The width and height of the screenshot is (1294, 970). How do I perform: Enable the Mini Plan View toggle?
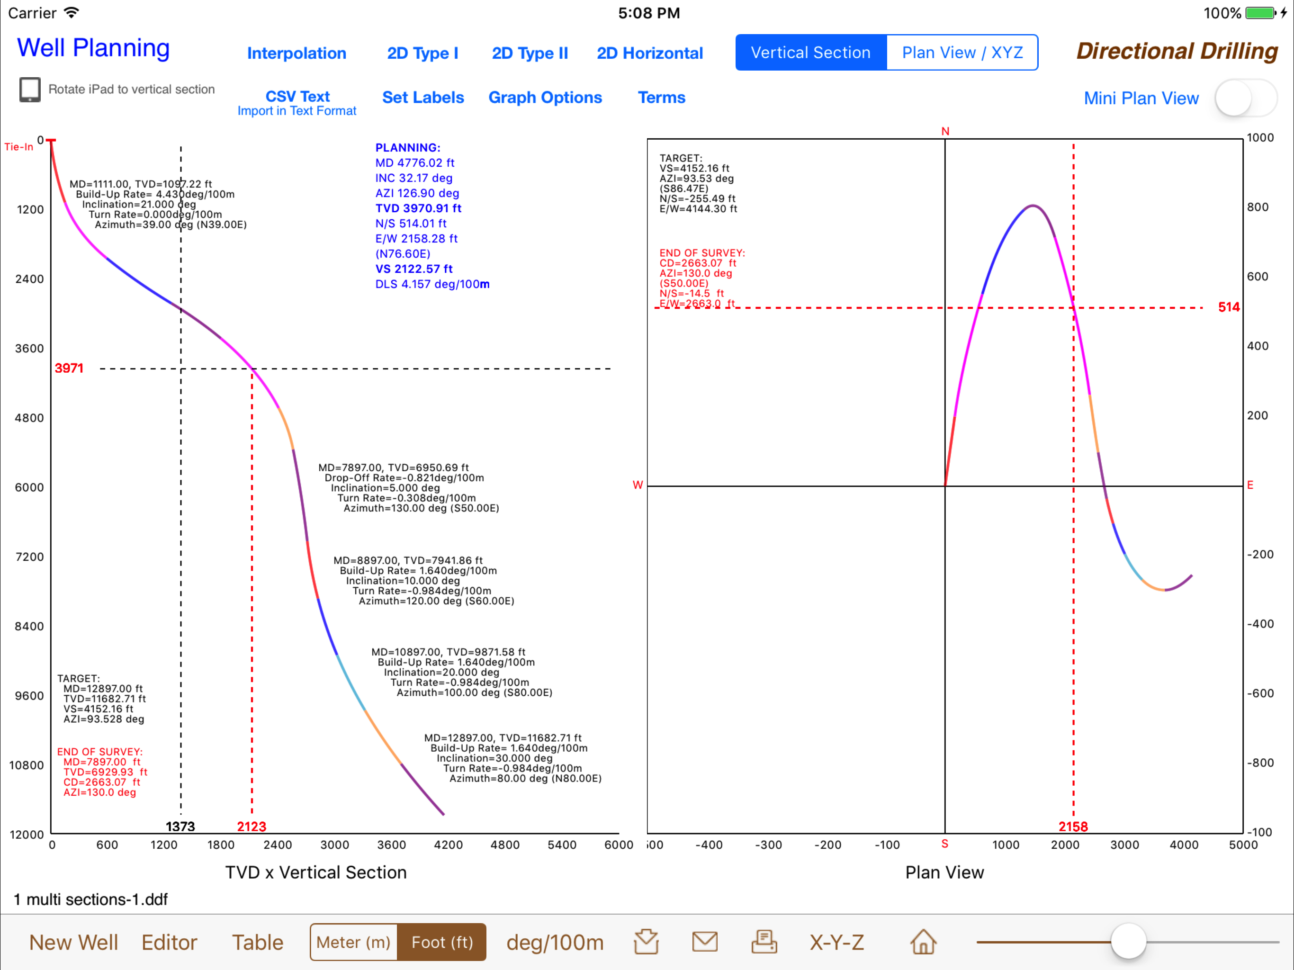[x=1245, y=98]
